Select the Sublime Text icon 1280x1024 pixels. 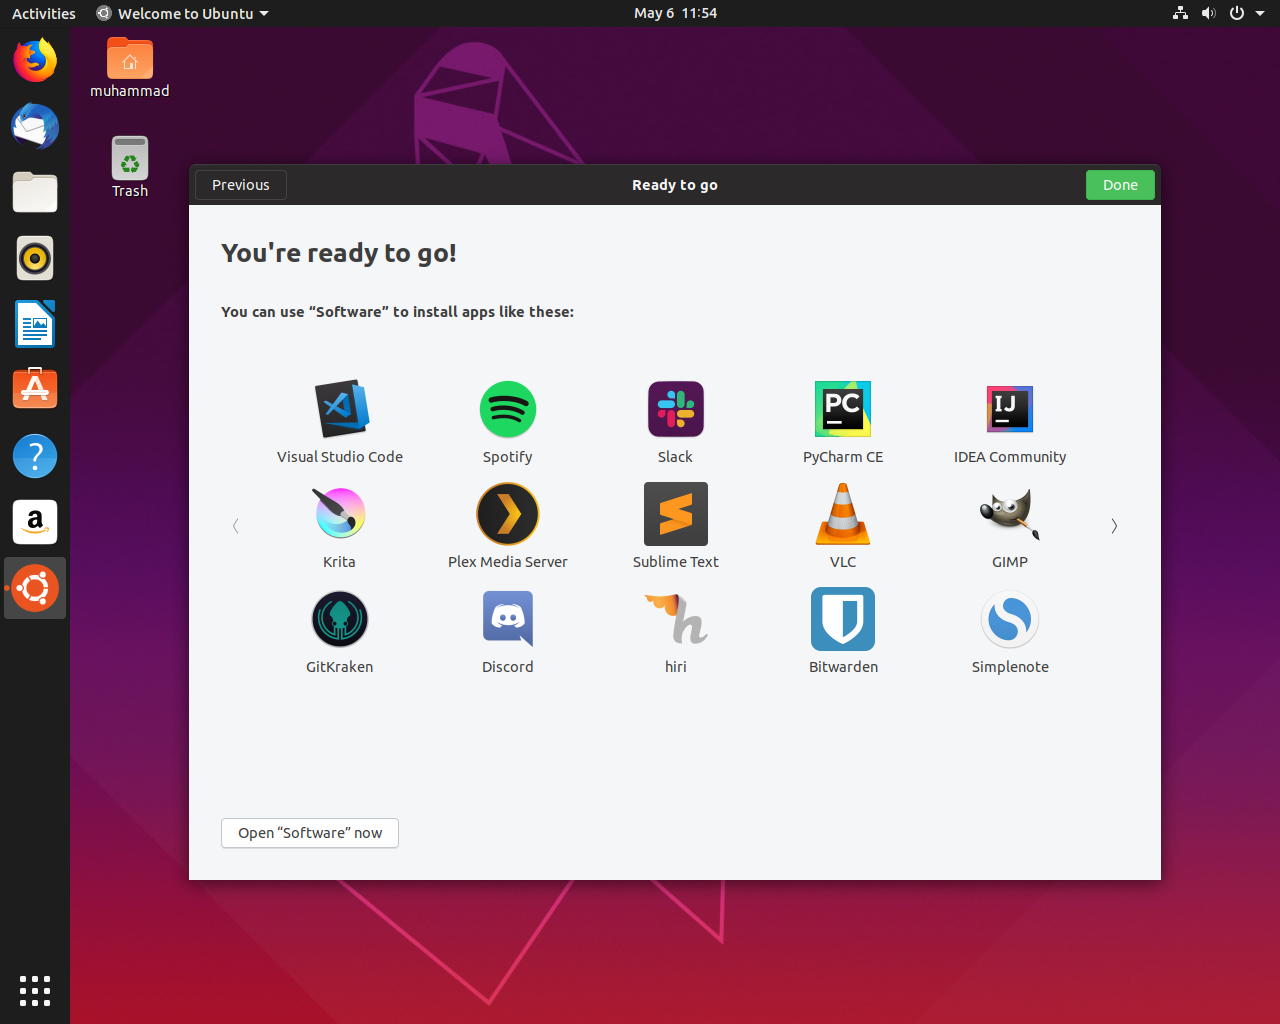[676, 514]
